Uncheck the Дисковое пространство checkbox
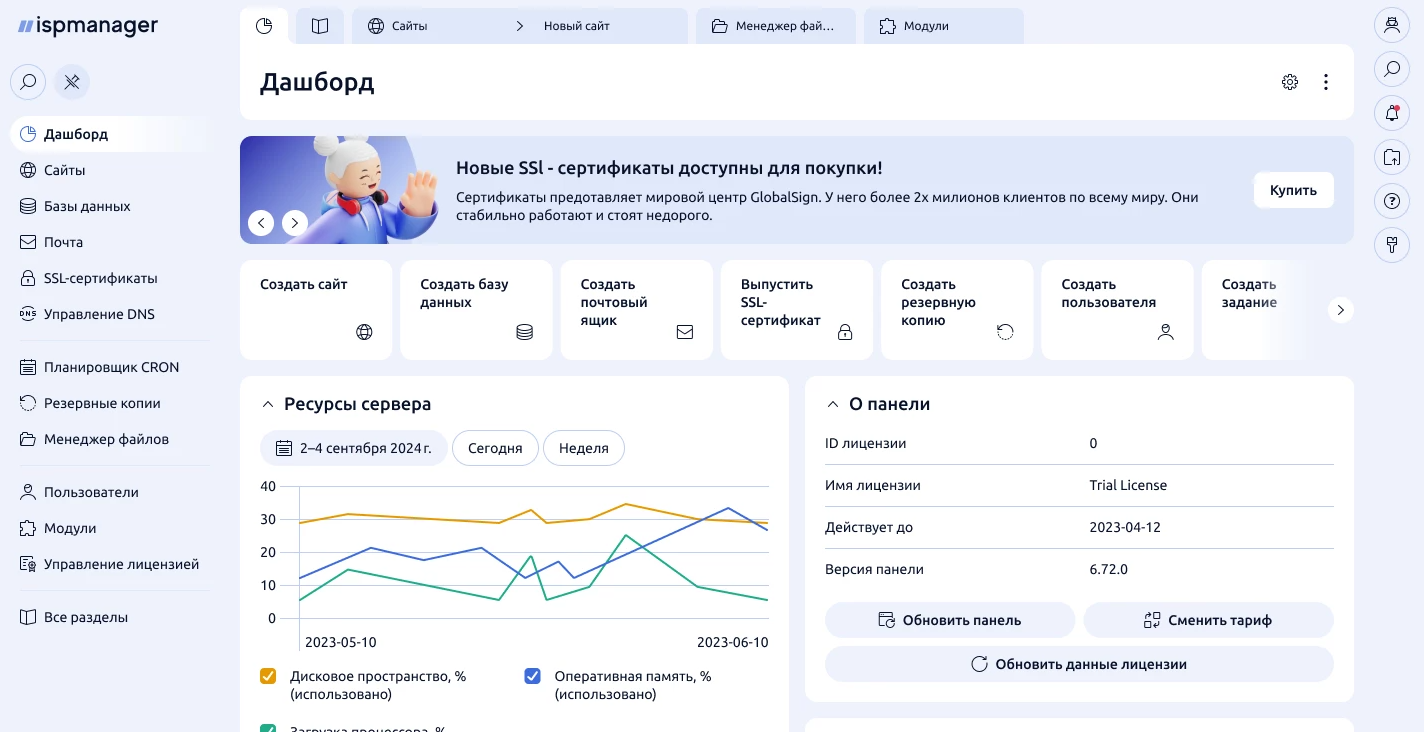The width and height of the screenshot is (1424, 732). pos(268,676)
